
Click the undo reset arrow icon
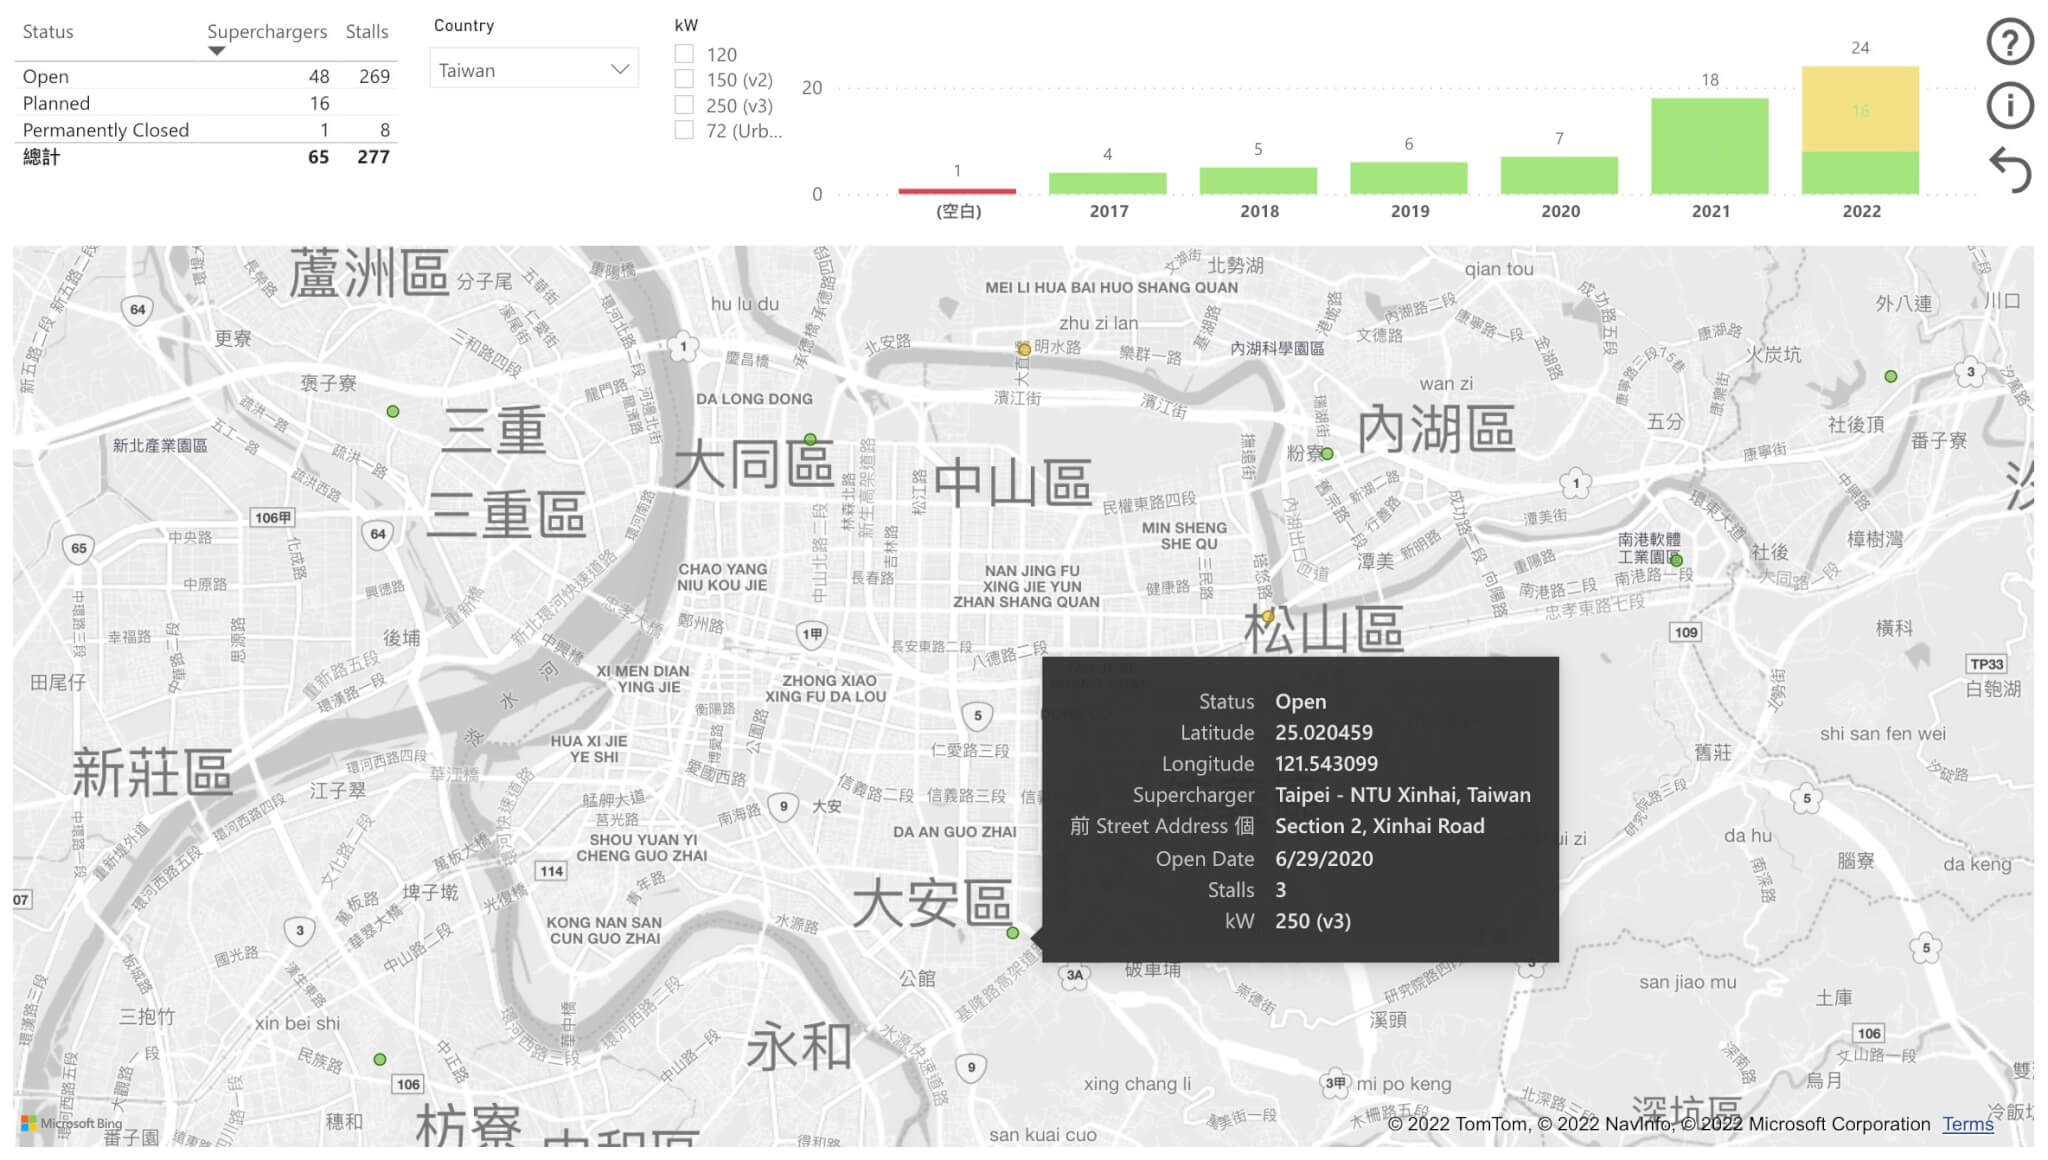(x=2009, y=169)
